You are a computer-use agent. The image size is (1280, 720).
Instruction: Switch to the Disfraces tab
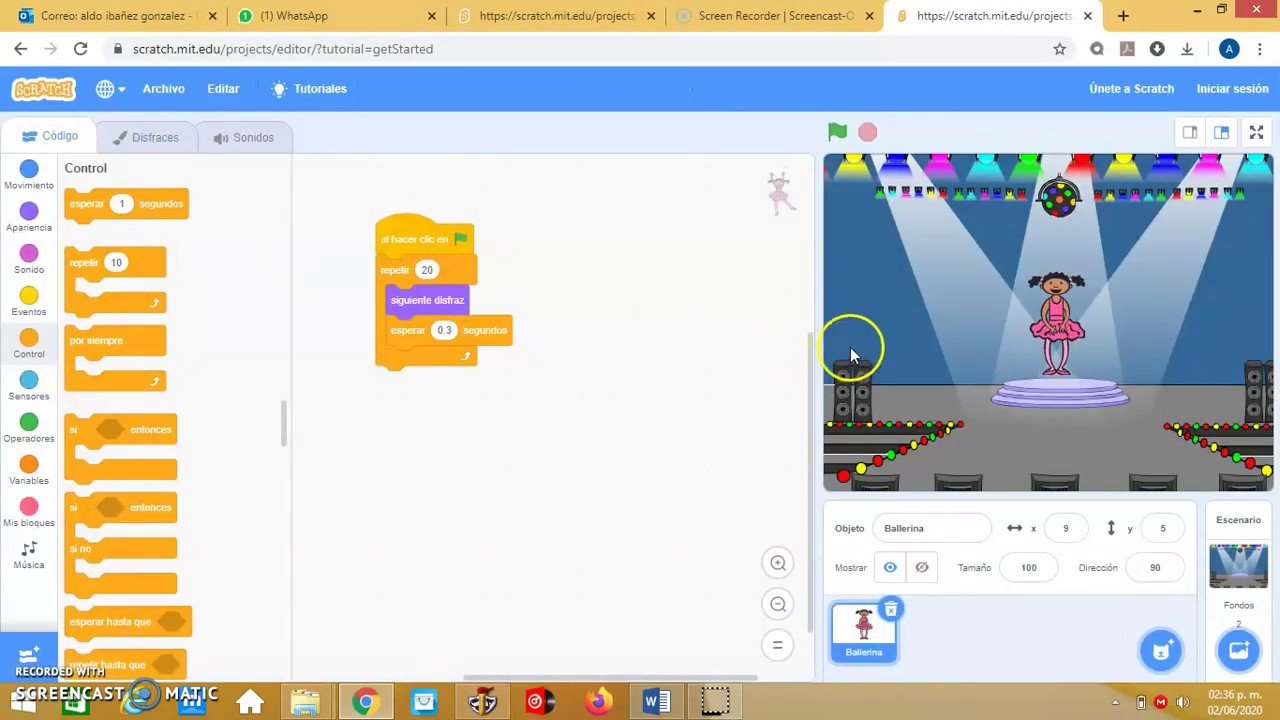coord(146,137)
